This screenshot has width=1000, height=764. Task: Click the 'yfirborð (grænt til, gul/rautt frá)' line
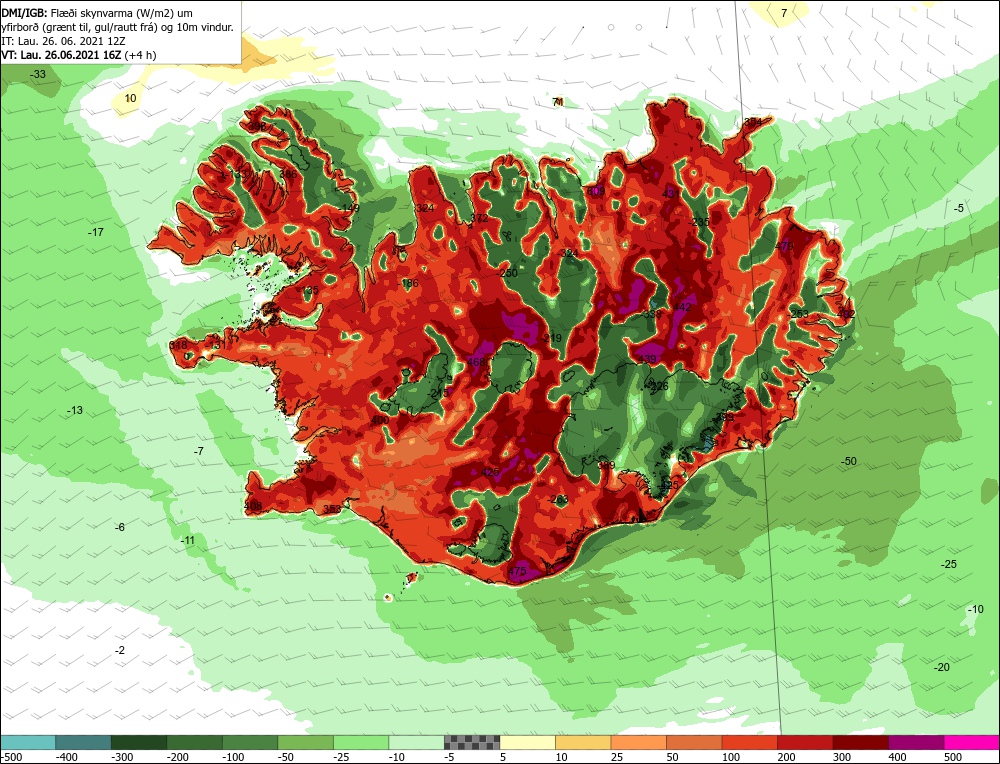(117, 27)
